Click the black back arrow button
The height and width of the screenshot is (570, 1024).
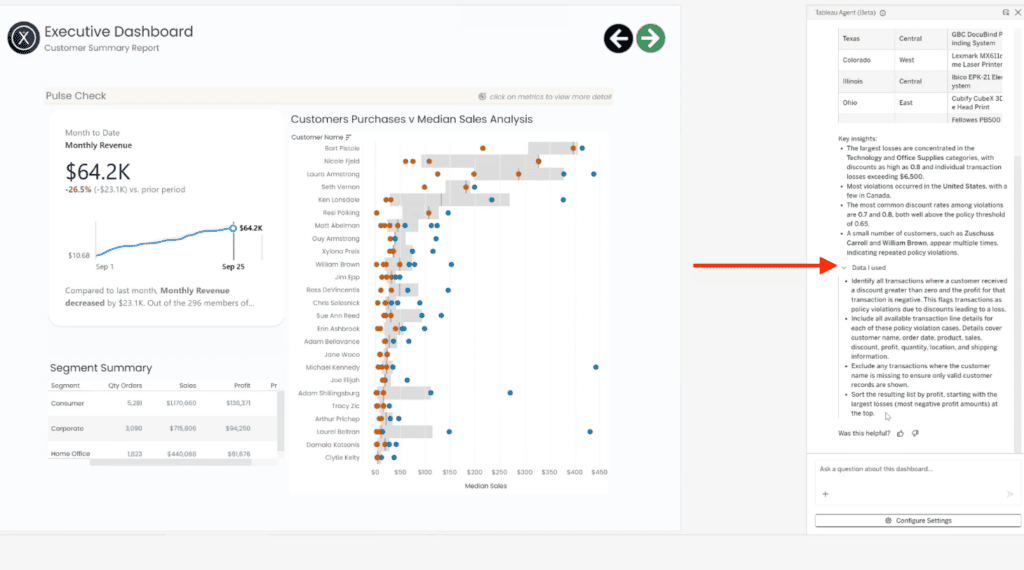[x=618, y=39]
